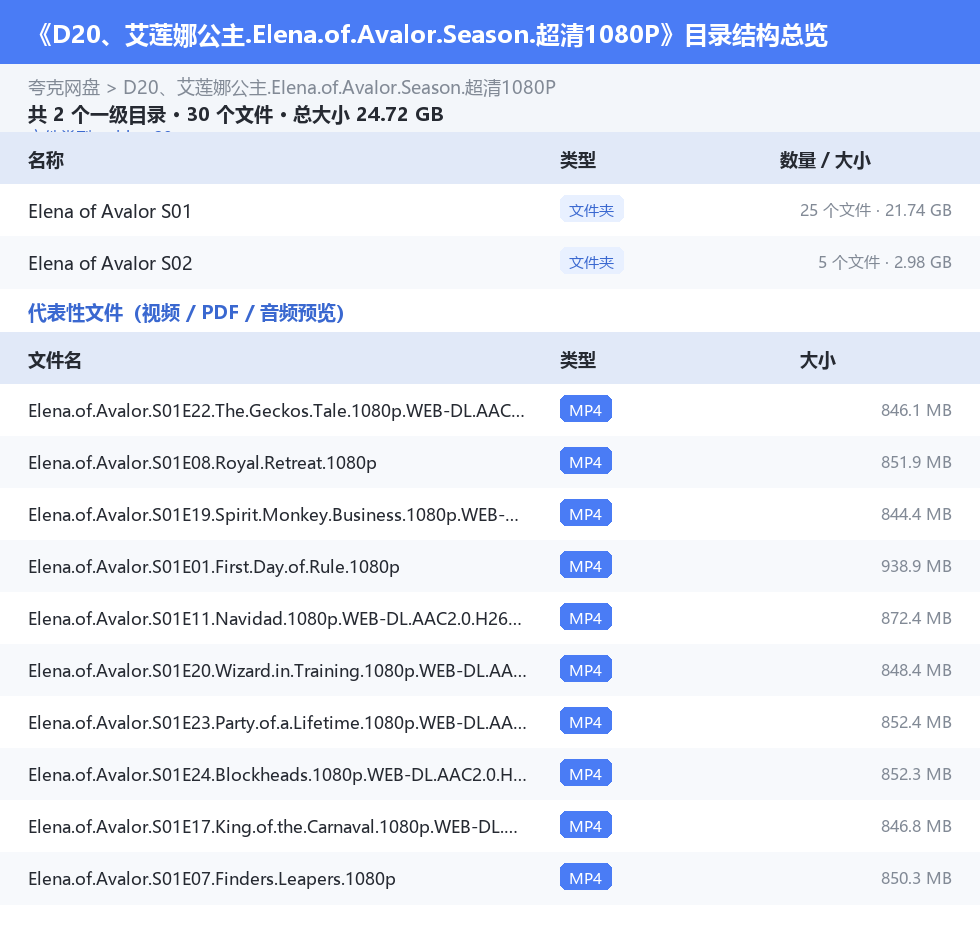Click MP4 badge in the Navidad row
This screenshot has height=936, width=980.
pyautogui.click(x=586, y=617)
